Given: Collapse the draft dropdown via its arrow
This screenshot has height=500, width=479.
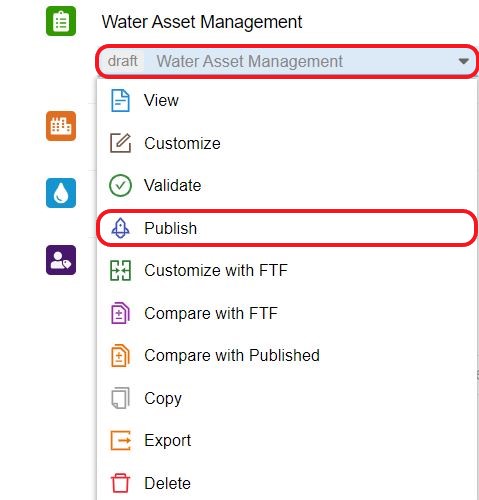Looking at the screenshot, I should 464,61.
